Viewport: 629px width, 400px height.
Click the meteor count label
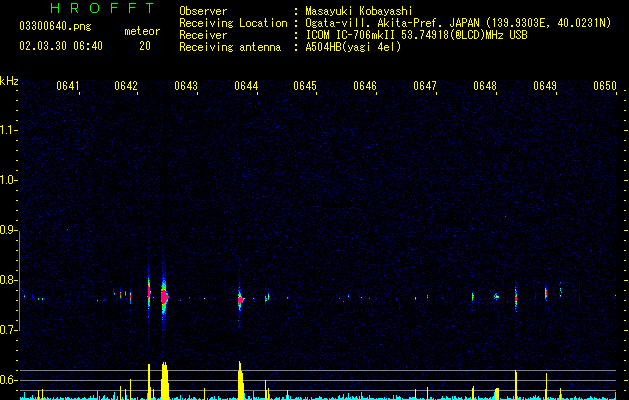(x=142, y=31)
